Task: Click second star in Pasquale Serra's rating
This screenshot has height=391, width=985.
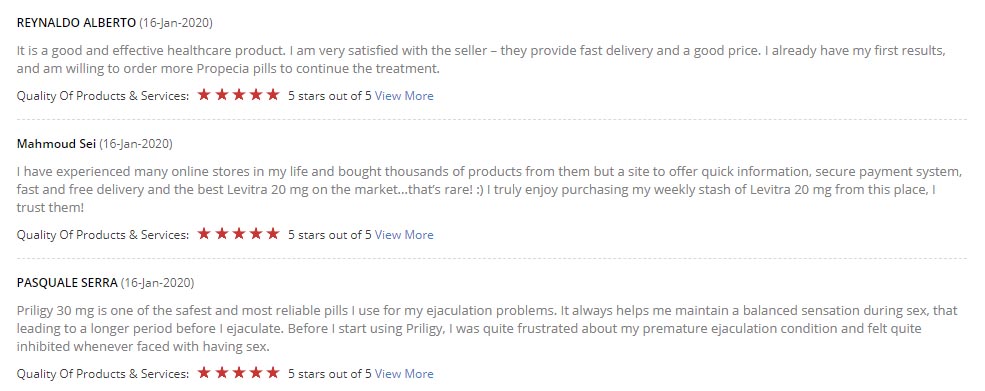Action: point(221,373)
